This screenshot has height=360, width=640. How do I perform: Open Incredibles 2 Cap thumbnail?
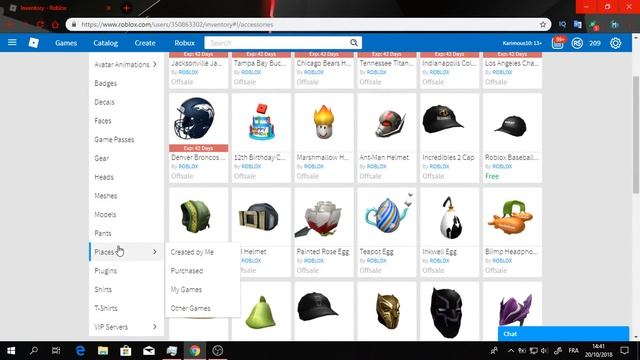pyautogui.click(x=449, y=122)
